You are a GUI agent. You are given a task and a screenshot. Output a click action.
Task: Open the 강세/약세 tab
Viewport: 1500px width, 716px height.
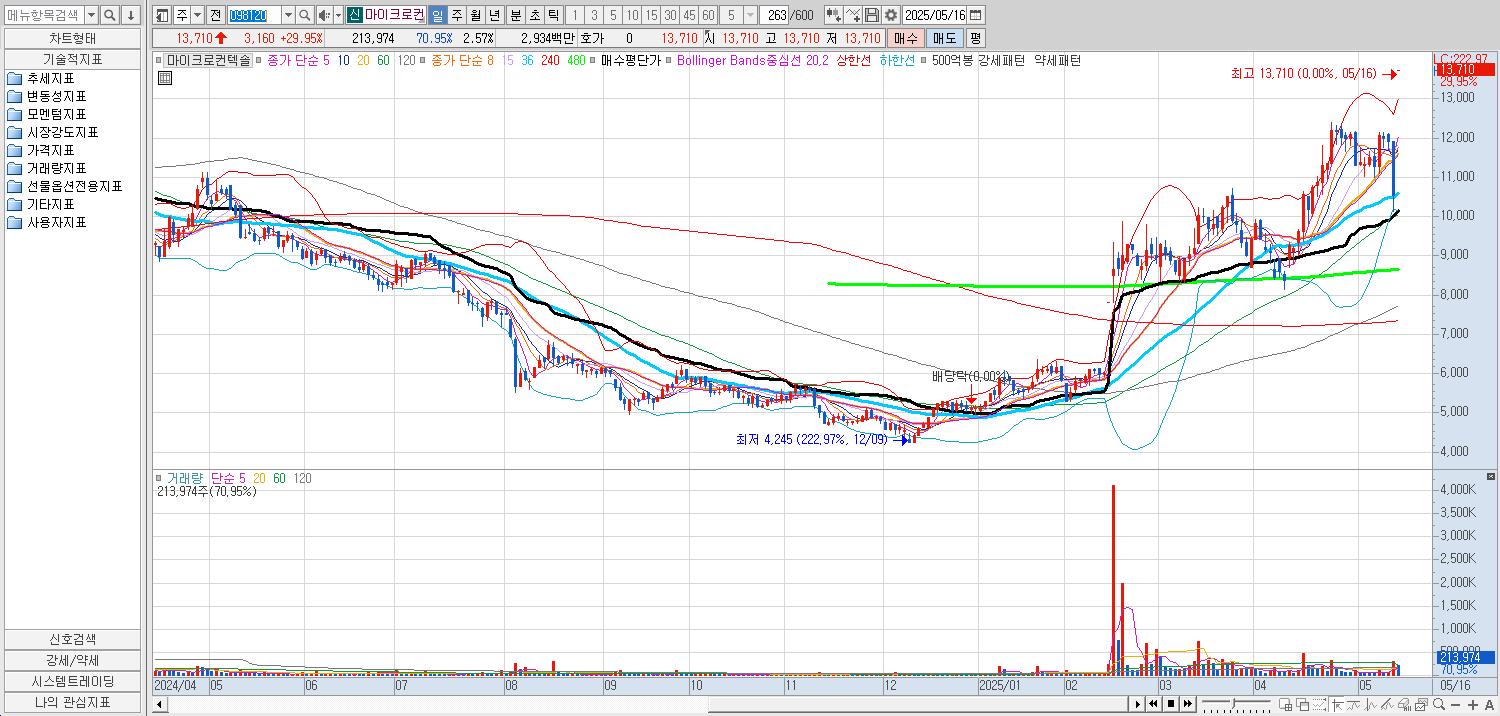72,660
